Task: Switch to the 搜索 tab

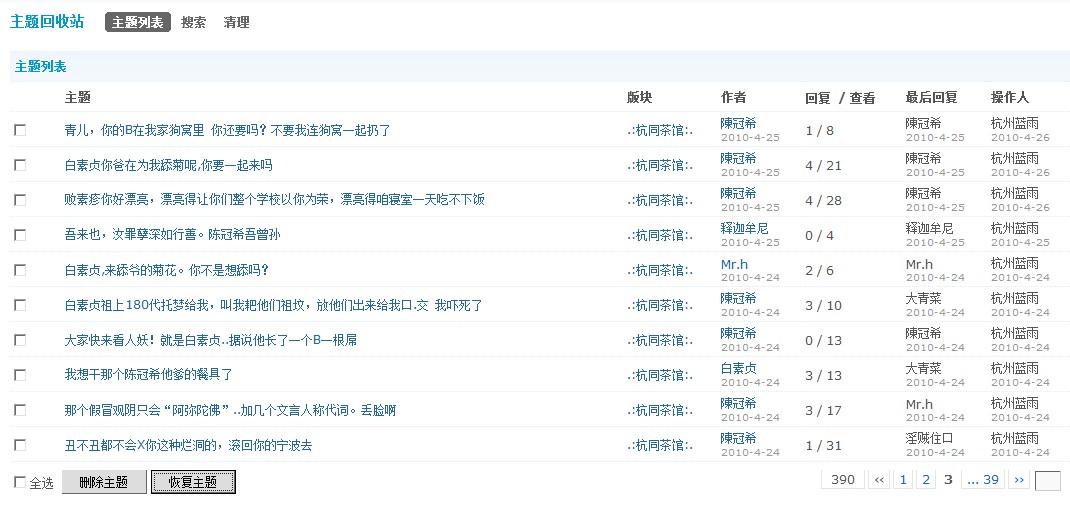Action: [193, 22]
